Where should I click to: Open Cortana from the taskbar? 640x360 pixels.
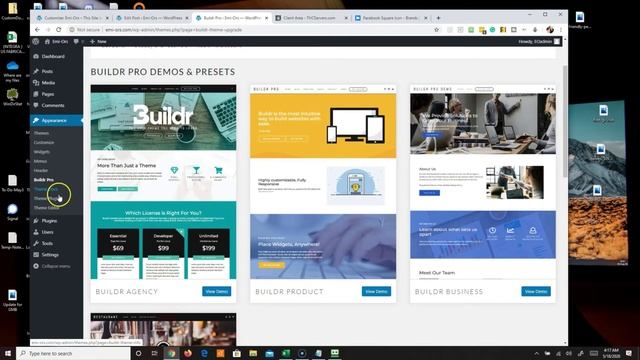(x=138, y=353)
